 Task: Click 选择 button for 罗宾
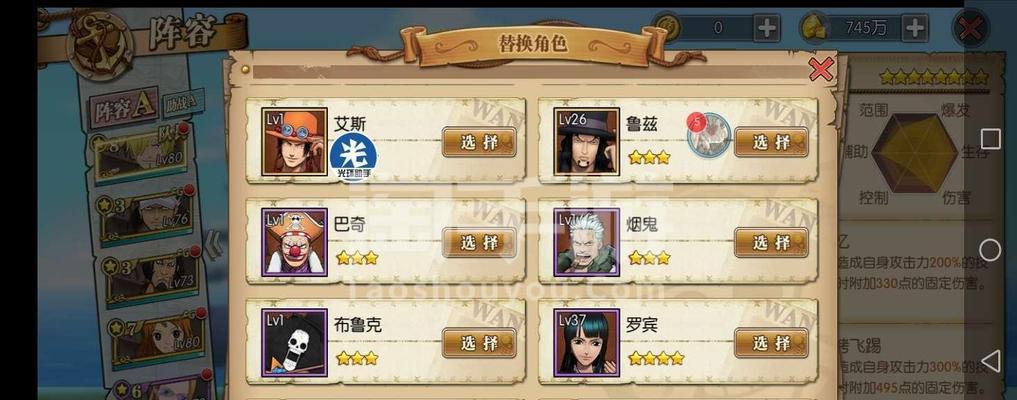coord(771,343)
